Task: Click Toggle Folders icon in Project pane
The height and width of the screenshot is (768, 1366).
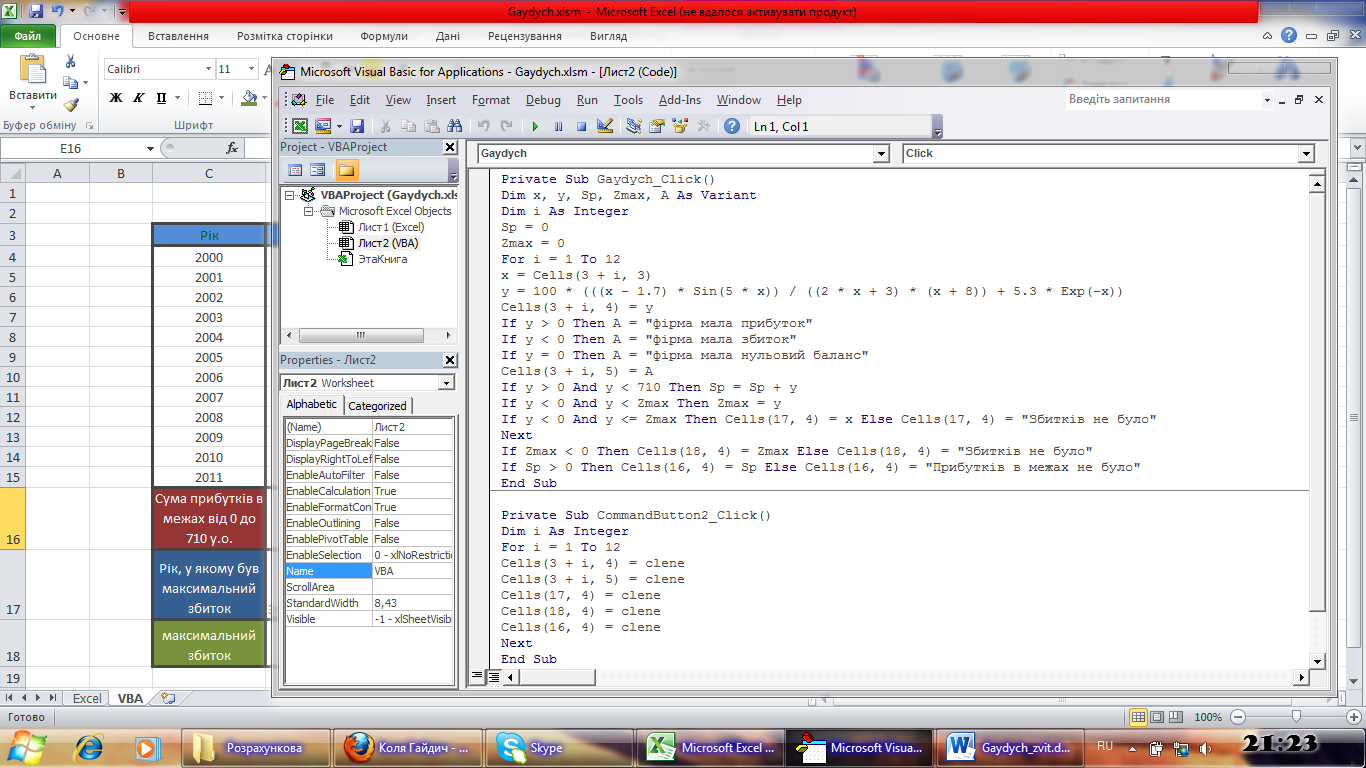Action: (x=346, y=170)
